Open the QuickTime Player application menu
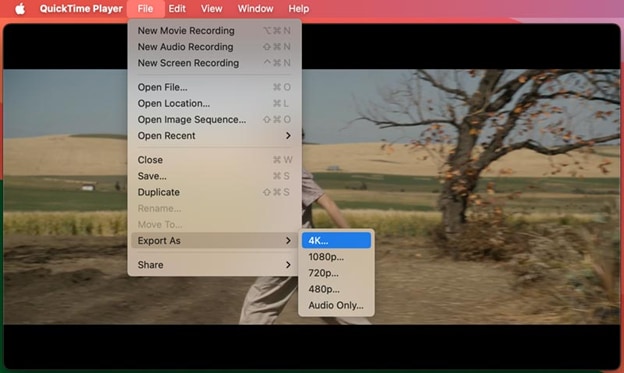 click(81, 9)
